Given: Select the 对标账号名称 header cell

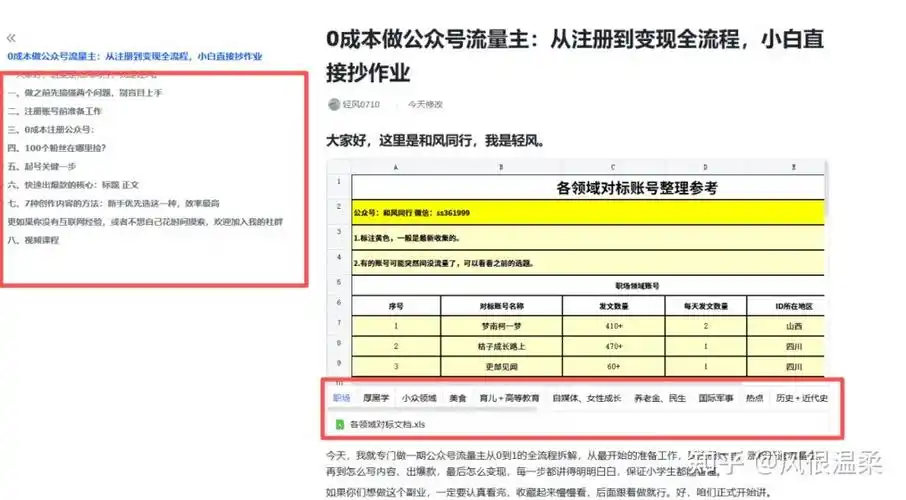Looking at the screenshot, I should coord(502,306).
